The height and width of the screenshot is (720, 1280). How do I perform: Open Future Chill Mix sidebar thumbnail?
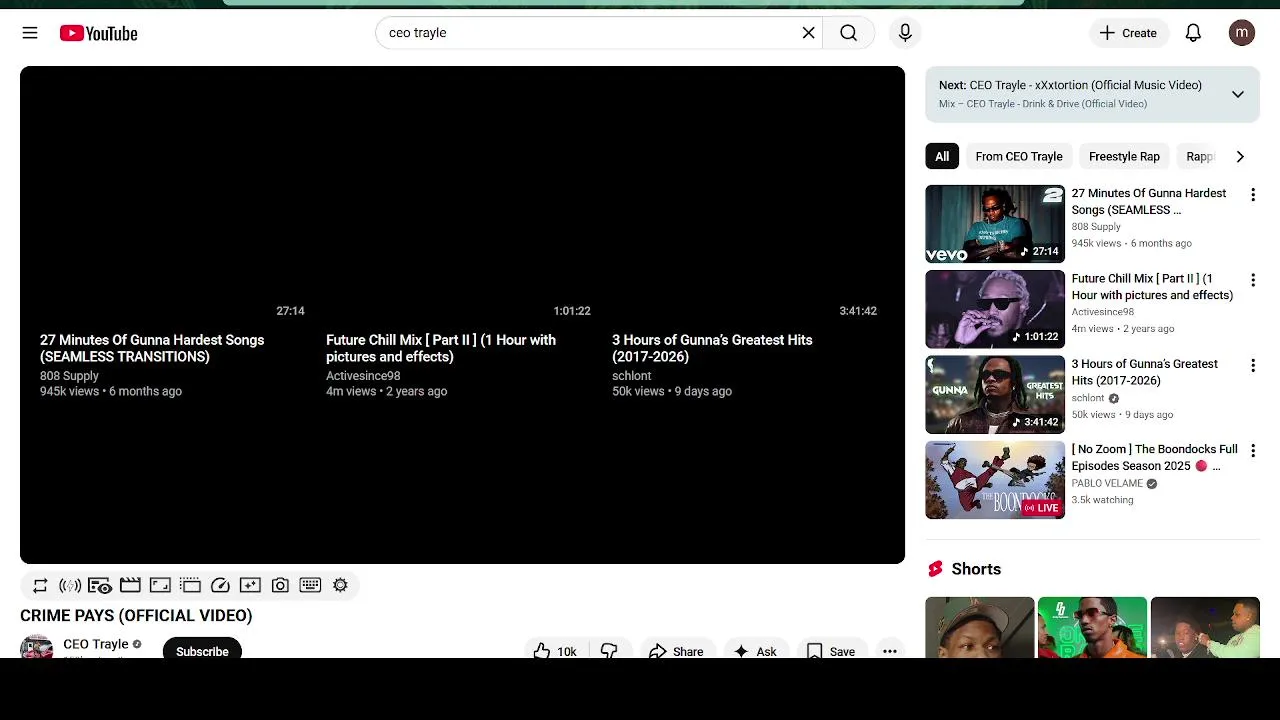coord(995,309)
